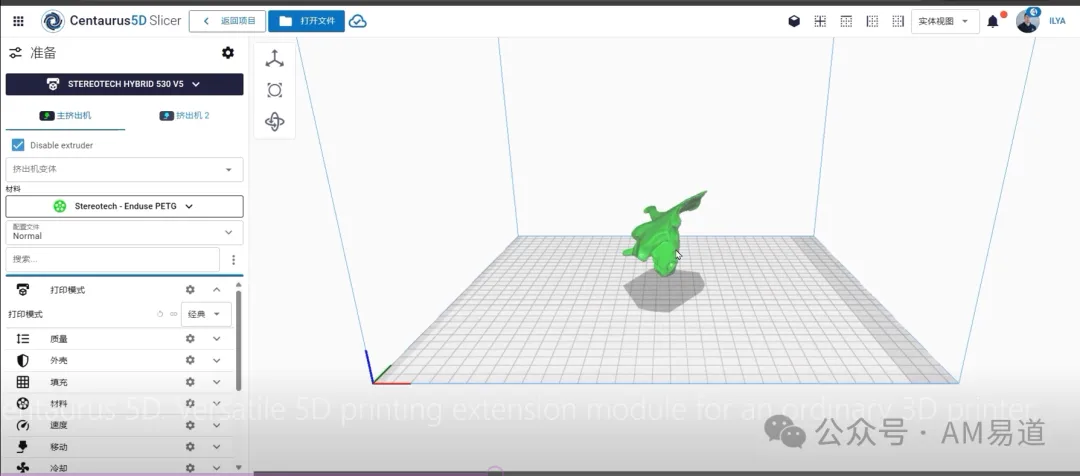The image size is (1080, 476).
Task: Click the settings panel vertical scrollbar
Action: (238, 341)
